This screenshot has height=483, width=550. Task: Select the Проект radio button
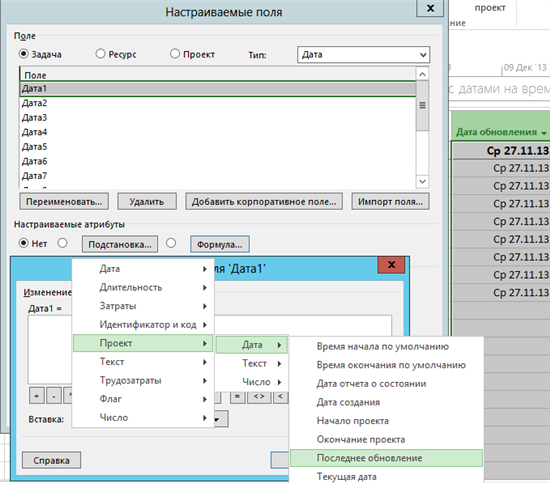click(x=175, y=54)
